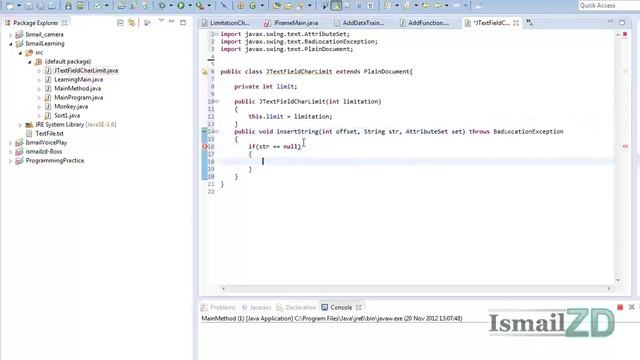
Task: Click the Quick Access search field
Action: [609, 6]
